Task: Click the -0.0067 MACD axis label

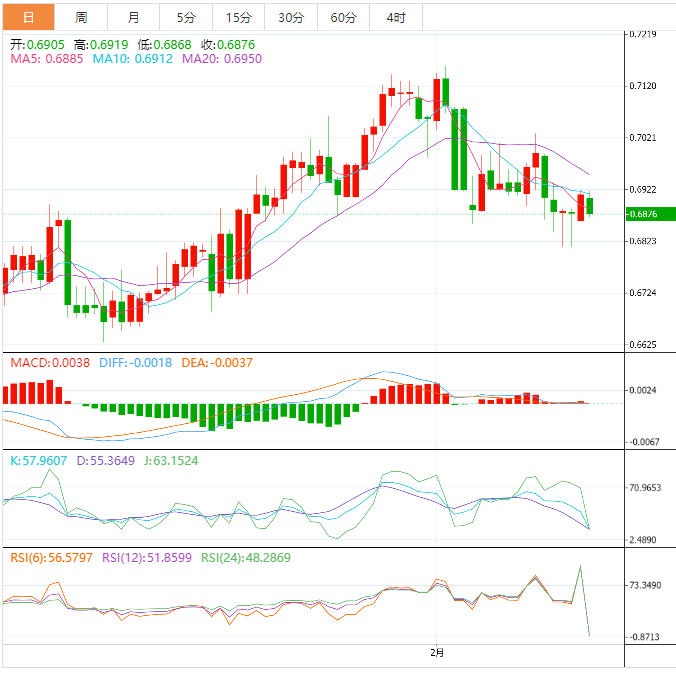Action: [x=644, y=442]
